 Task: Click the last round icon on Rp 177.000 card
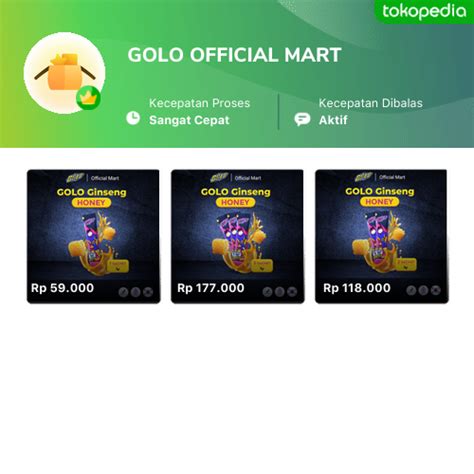click(292, 292)
